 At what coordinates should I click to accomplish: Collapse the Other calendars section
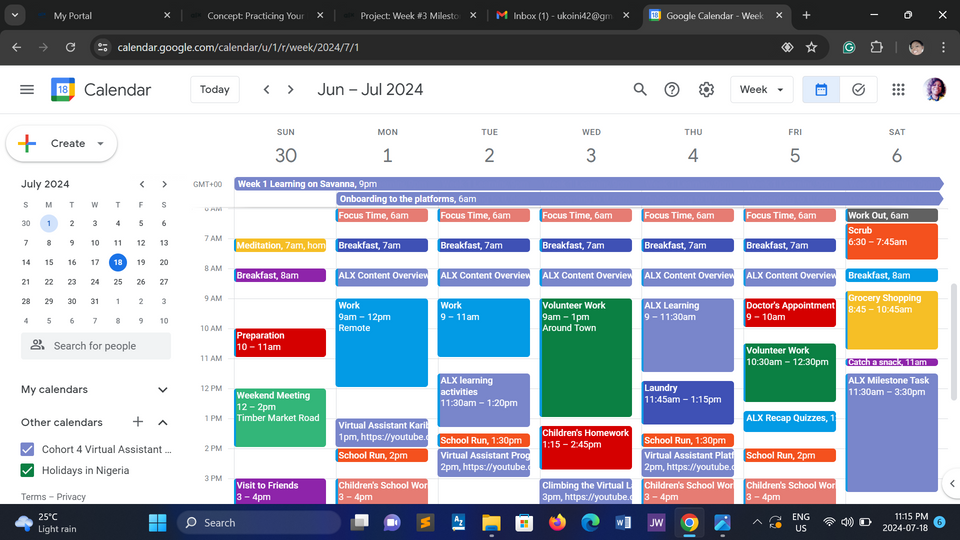(163, 422)
